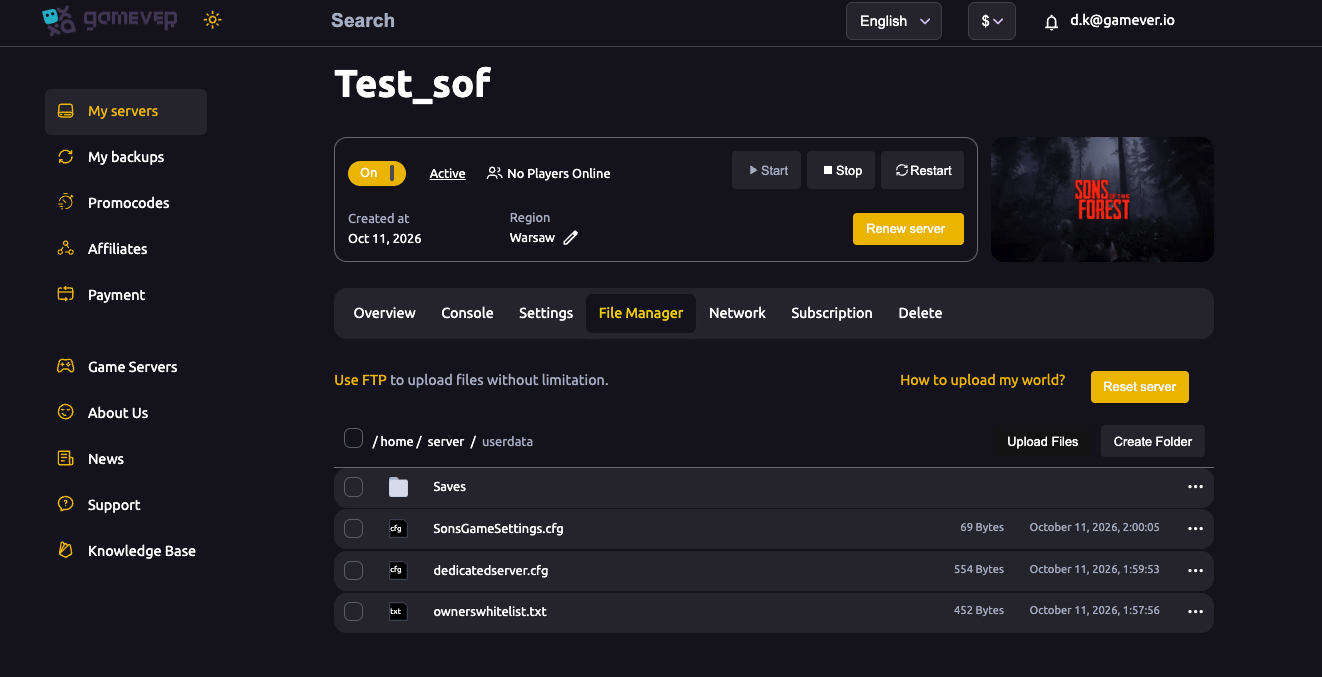Click the Active status link
This screenshot has height=677, width=1322.
coord(447,173)
